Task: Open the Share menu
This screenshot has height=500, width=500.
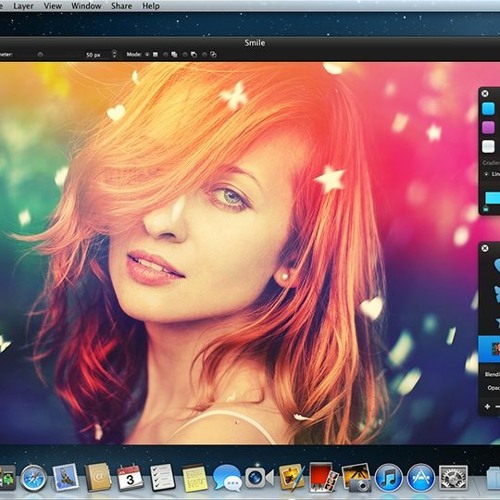Action: [x=121, y=6]
